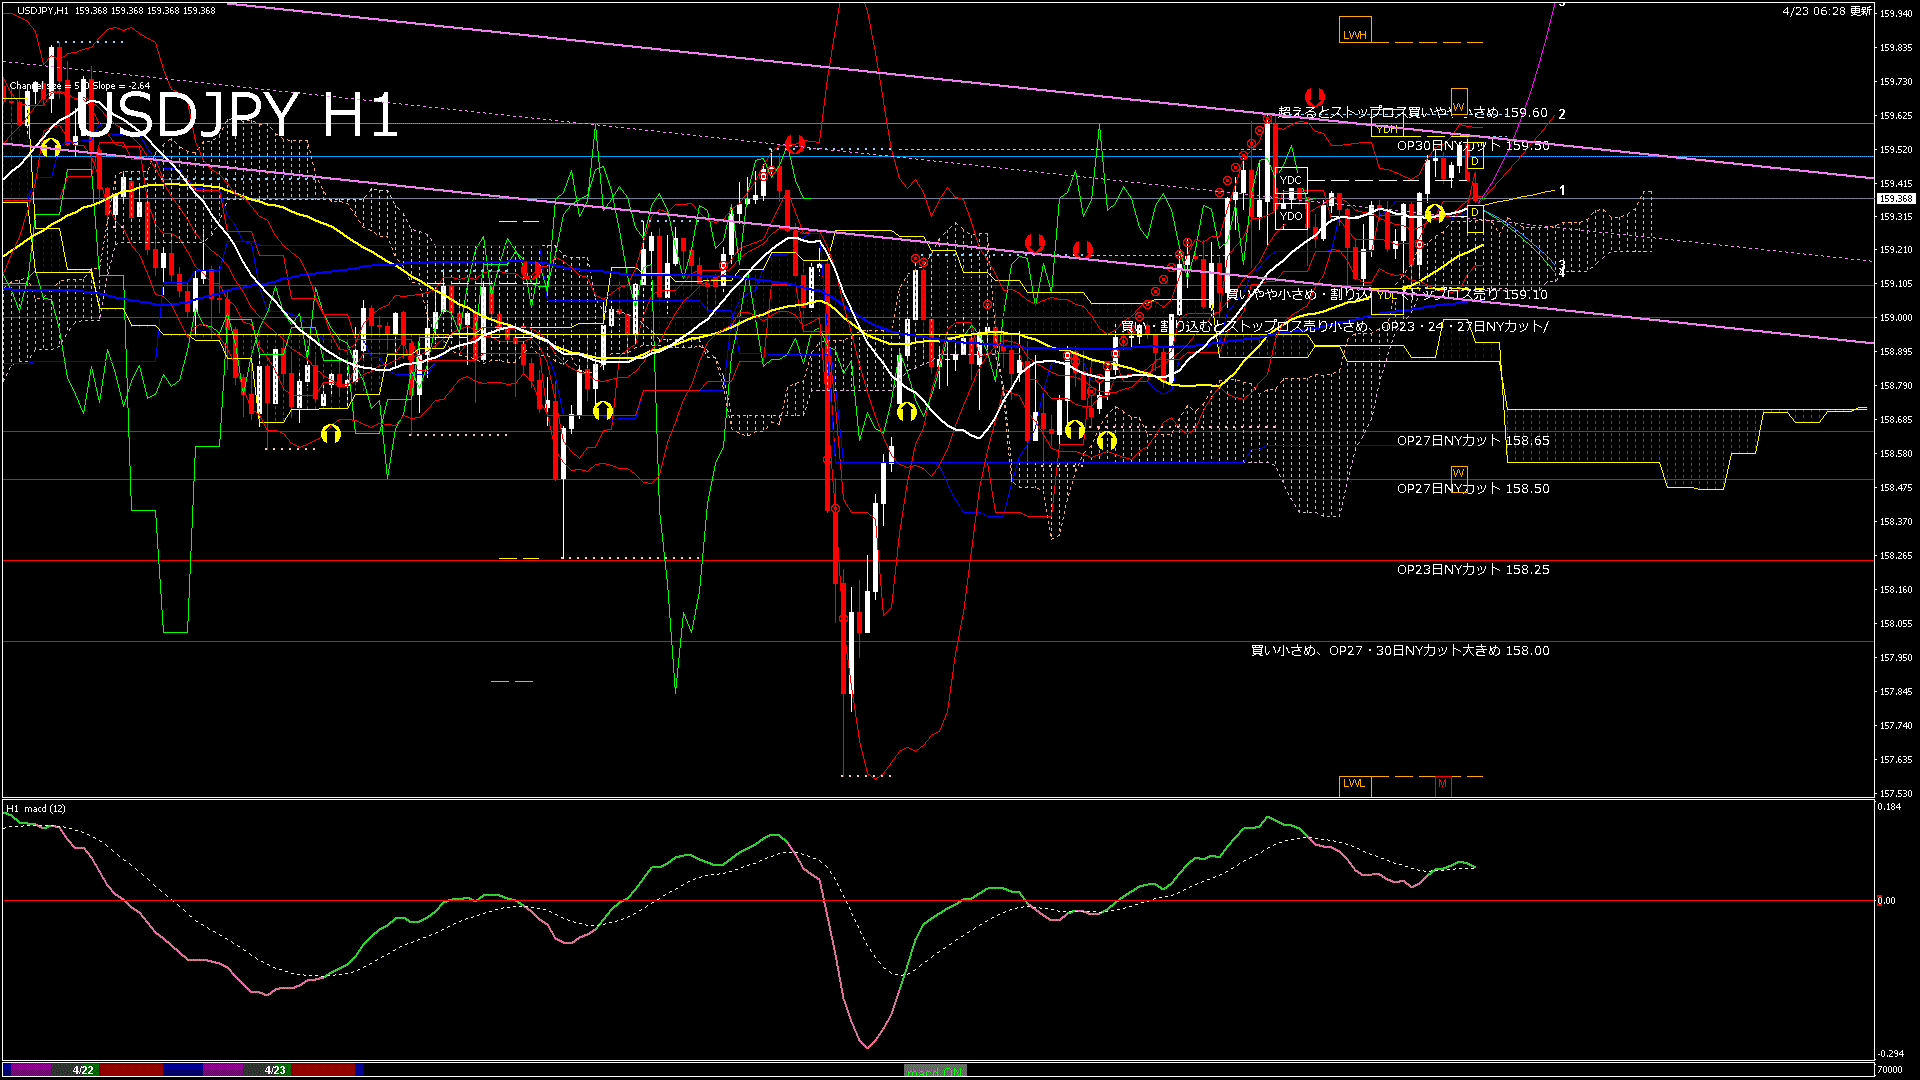Screen dimensions: 1920x1080
Task: Click the current price tag 159.368 on the price scale
Action: point(1896,199)
